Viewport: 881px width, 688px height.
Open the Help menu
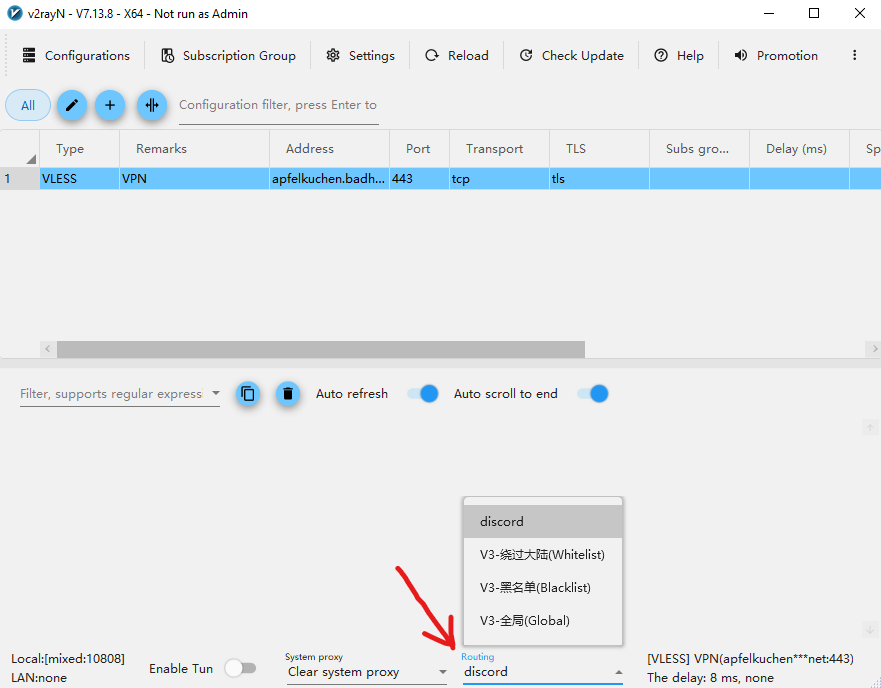coord(679,56)
